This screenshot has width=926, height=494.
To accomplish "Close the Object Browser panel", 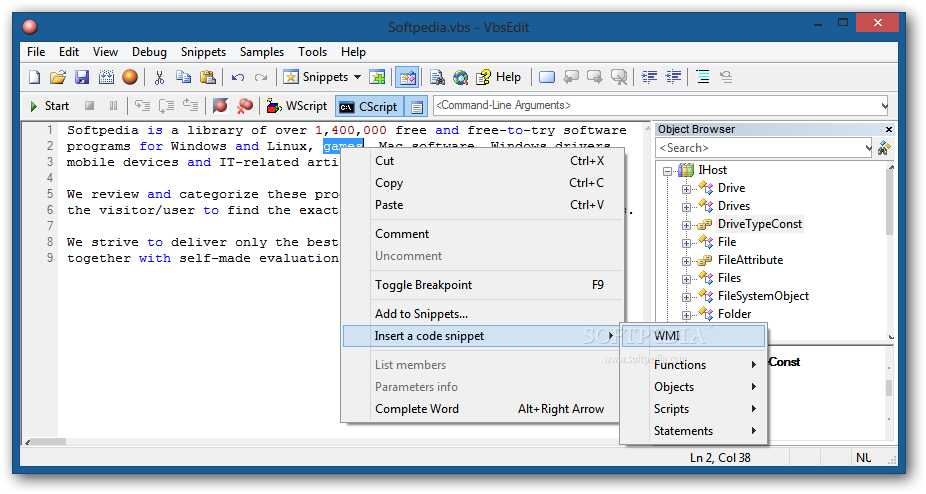I will point(889,129).
